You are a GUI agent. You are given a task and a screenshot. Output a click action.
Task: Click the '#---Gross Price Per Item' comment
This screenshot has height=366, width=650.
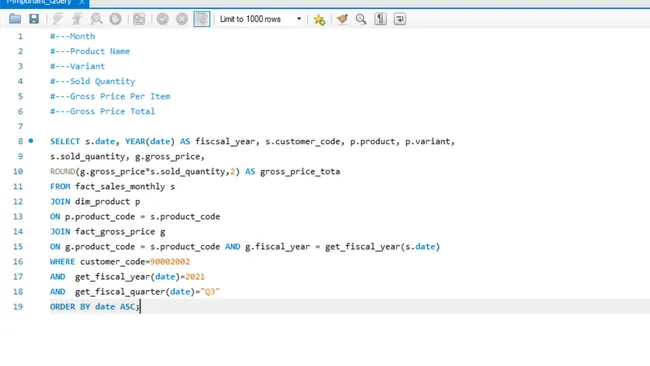point(110,96)
